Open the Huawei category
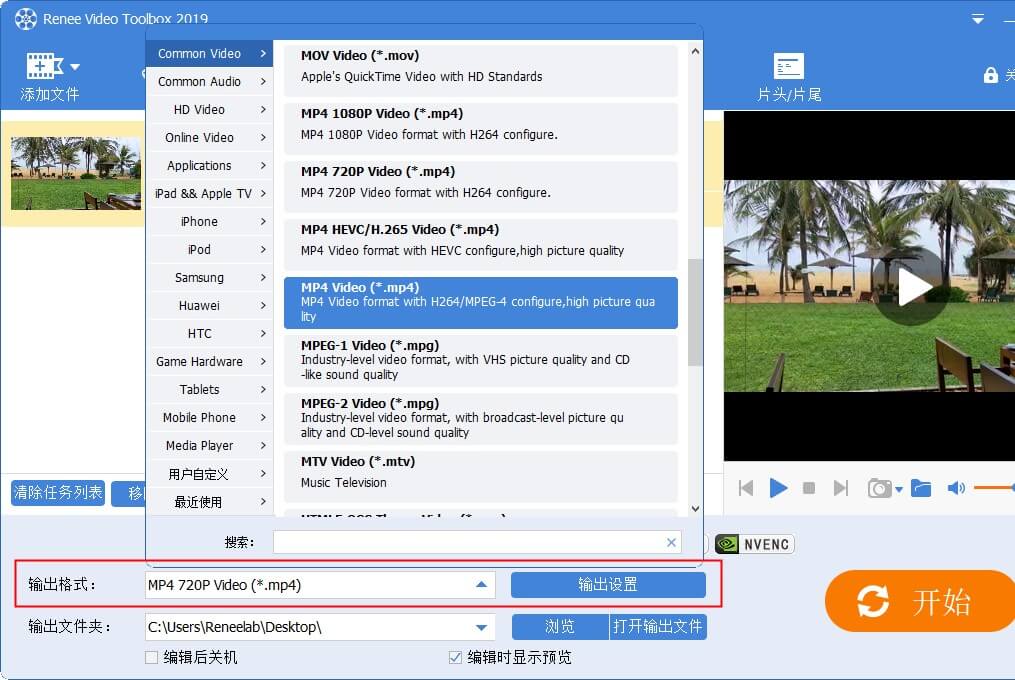 pos(210,305)
